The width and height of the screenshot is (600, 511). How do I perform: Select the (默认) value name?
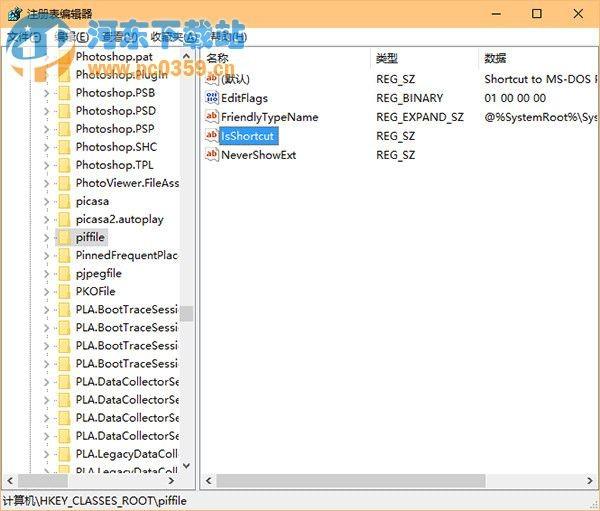click(x=235, y=79)
